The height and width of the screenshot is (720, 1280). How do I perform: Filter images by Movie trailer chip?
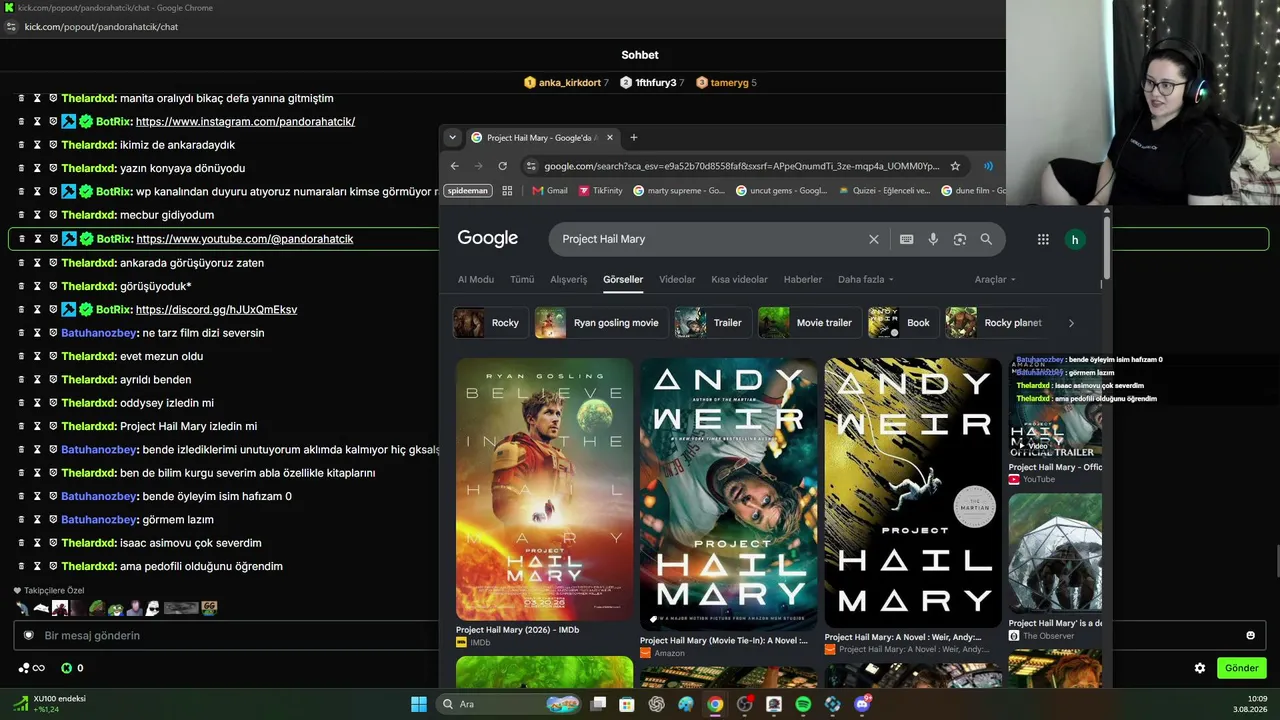tap(809, 323)
